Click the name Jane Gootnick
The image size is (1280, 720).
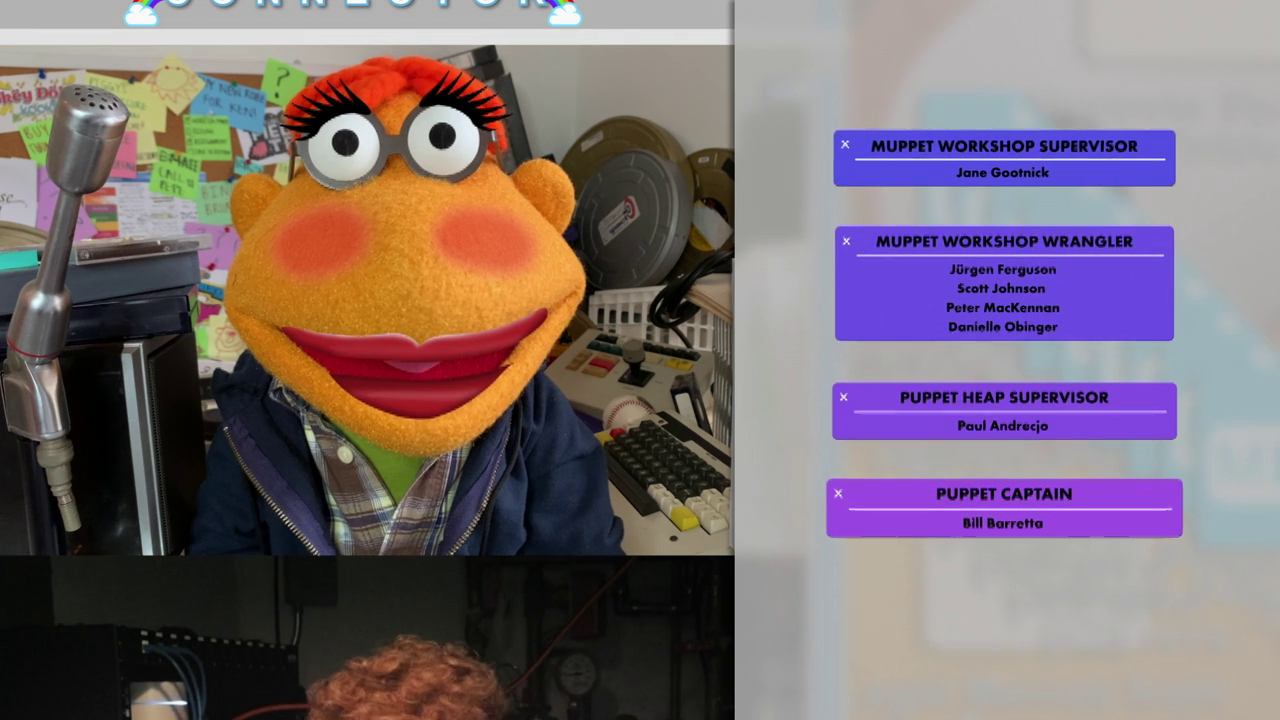pos(1003,172)
